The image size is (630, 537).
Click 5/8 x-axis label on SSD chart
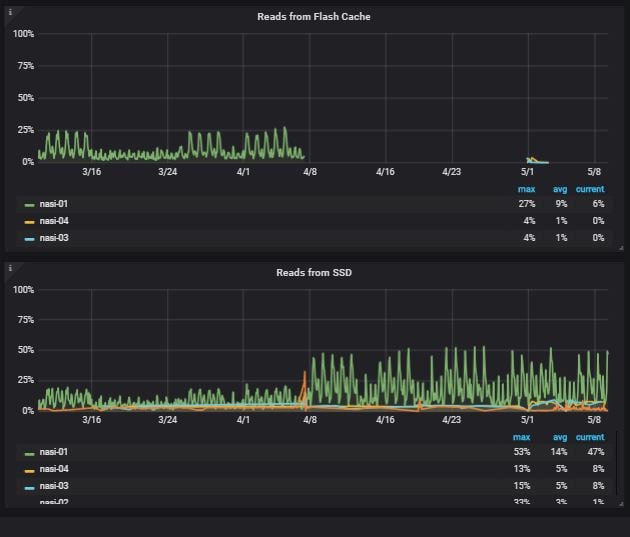tap(594, 420)
